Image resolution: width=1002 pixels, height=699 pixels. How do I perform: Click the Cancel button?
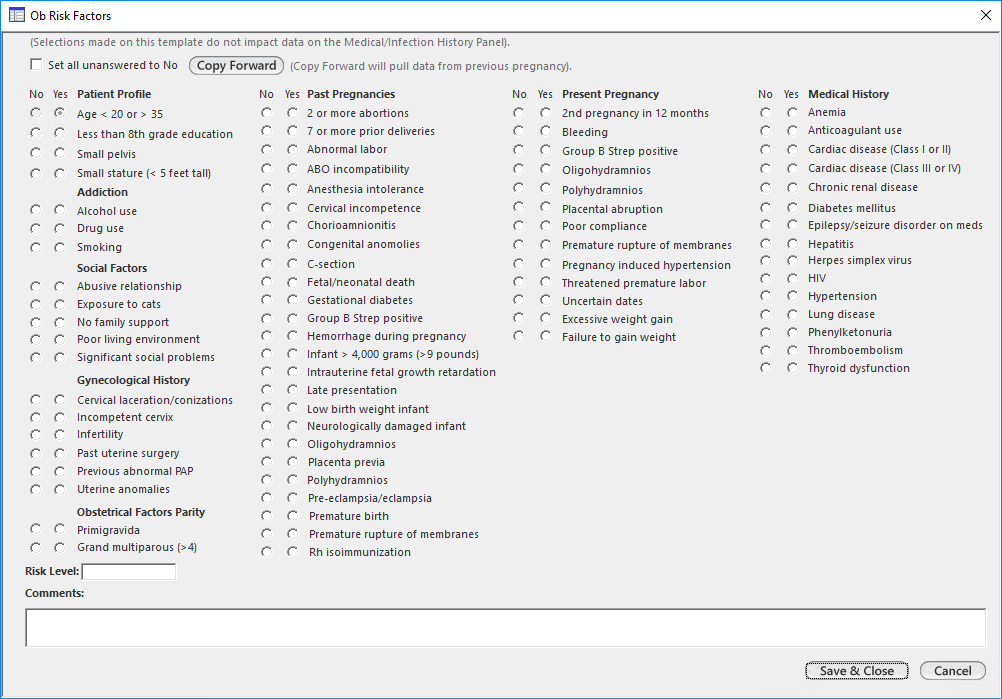[x=952, y=671]
